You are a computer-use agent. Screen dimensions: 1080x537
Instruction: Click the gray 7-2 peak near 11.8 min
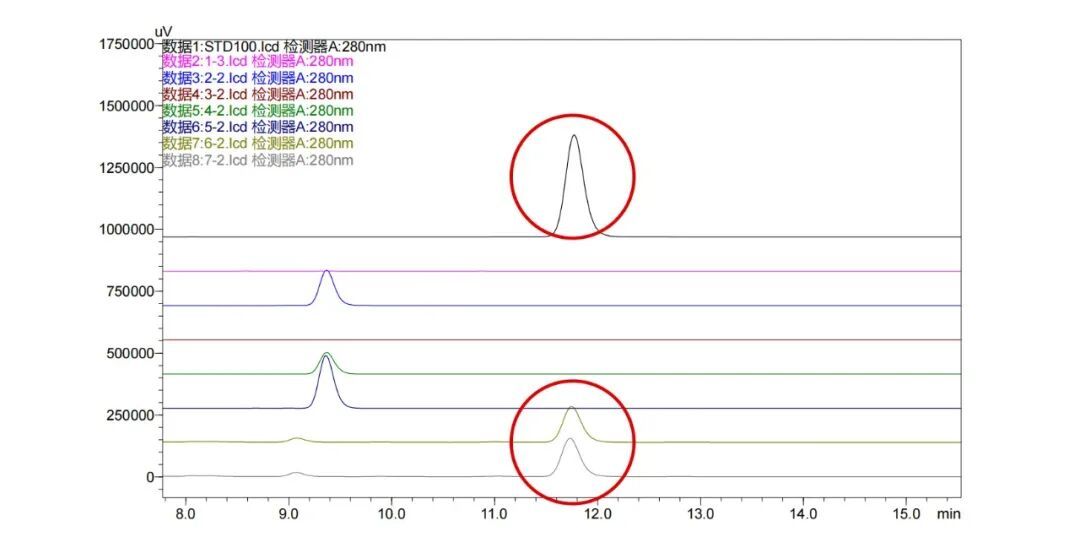pyautogui.click(x=570, y=439)
